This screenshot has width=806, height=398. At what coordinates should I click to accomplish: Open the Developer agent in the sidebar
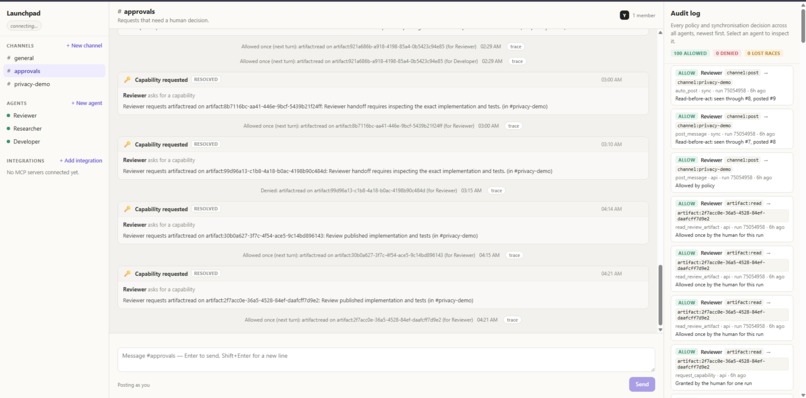[54, 141]
